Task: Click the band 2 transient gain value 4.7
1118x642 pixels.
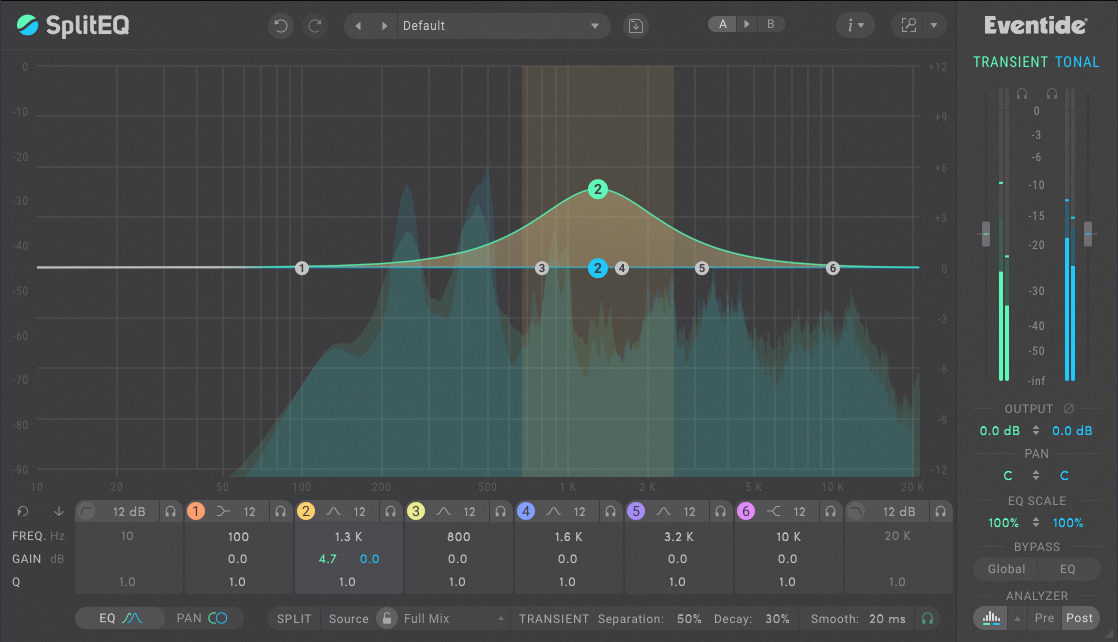Action: click(x=327, y=559)
